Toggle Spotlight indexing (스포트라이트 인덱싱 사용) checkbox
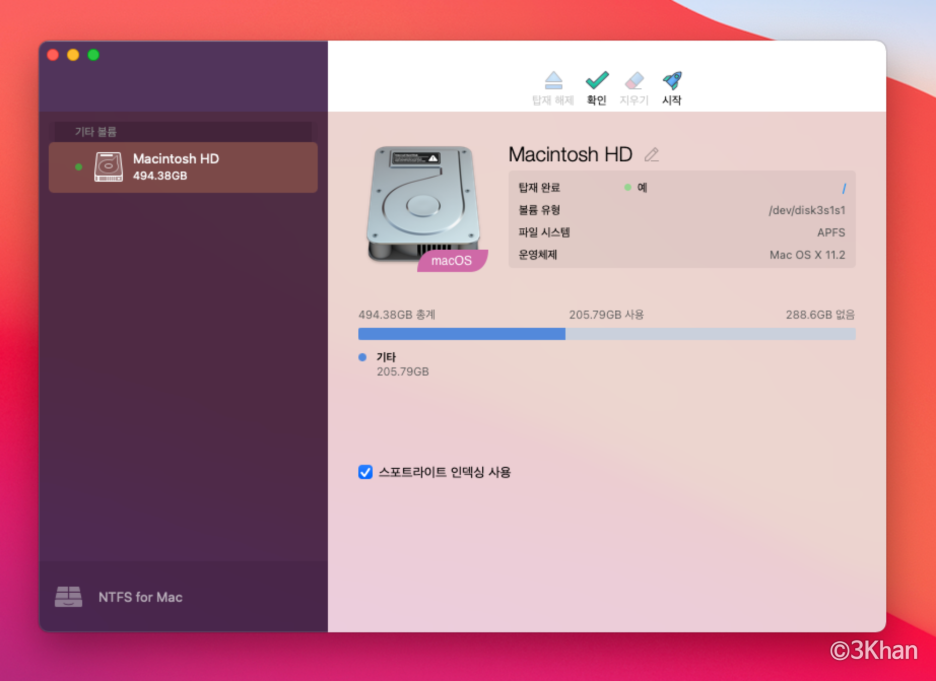Viewport: 936px width, 681px height. [365, 472]
